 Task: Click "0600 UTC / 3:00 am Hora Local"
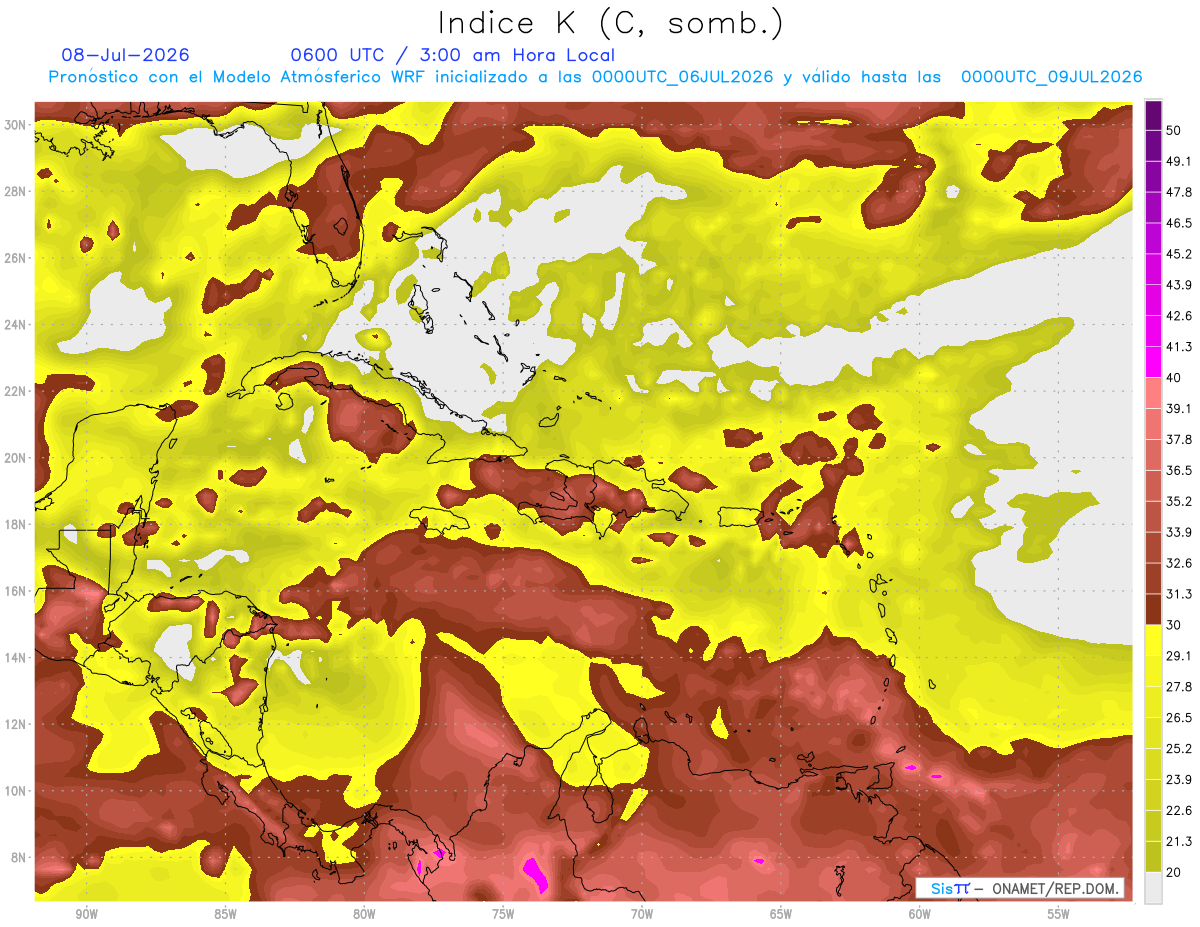pos(452,55)
